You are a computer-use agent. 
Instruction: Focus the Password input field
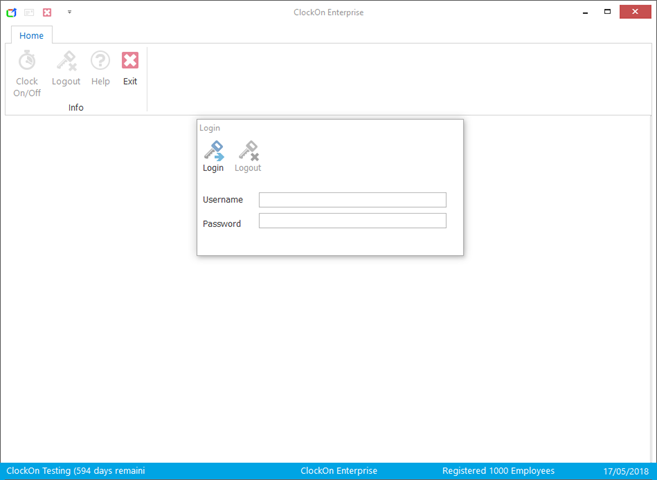click(x=352, y=221)
